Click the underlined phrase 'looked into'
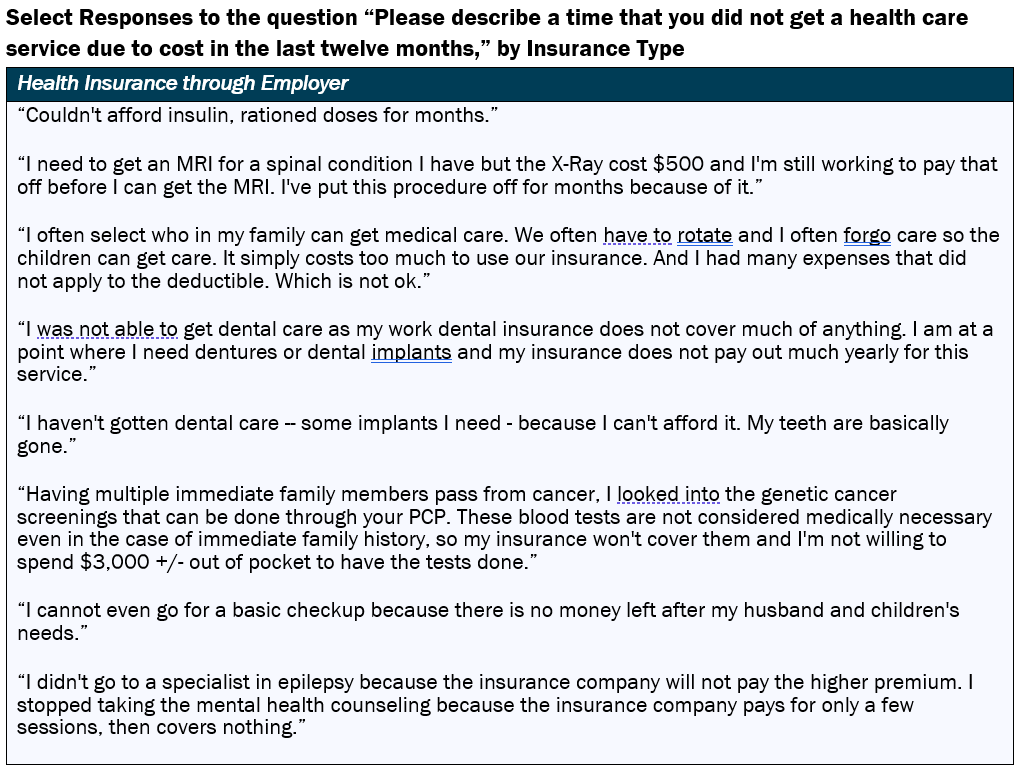This screenshot has height=771, width=1021. point(668,494)
